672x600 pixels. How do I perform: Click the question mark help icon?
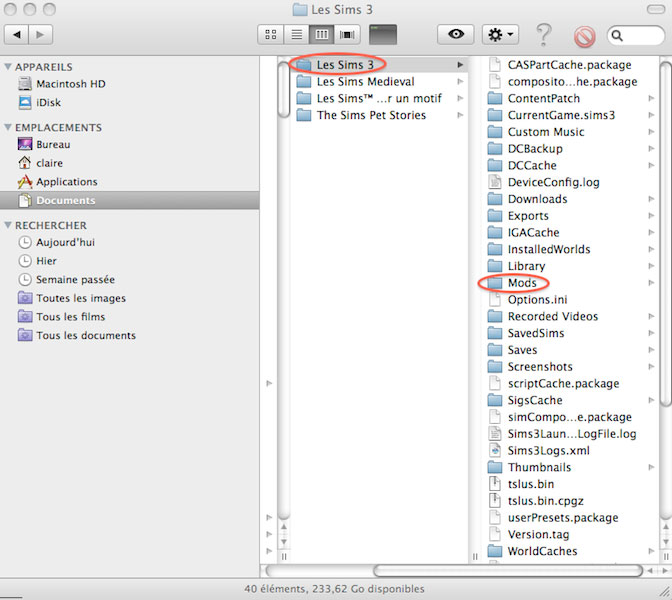pos(543,35)
